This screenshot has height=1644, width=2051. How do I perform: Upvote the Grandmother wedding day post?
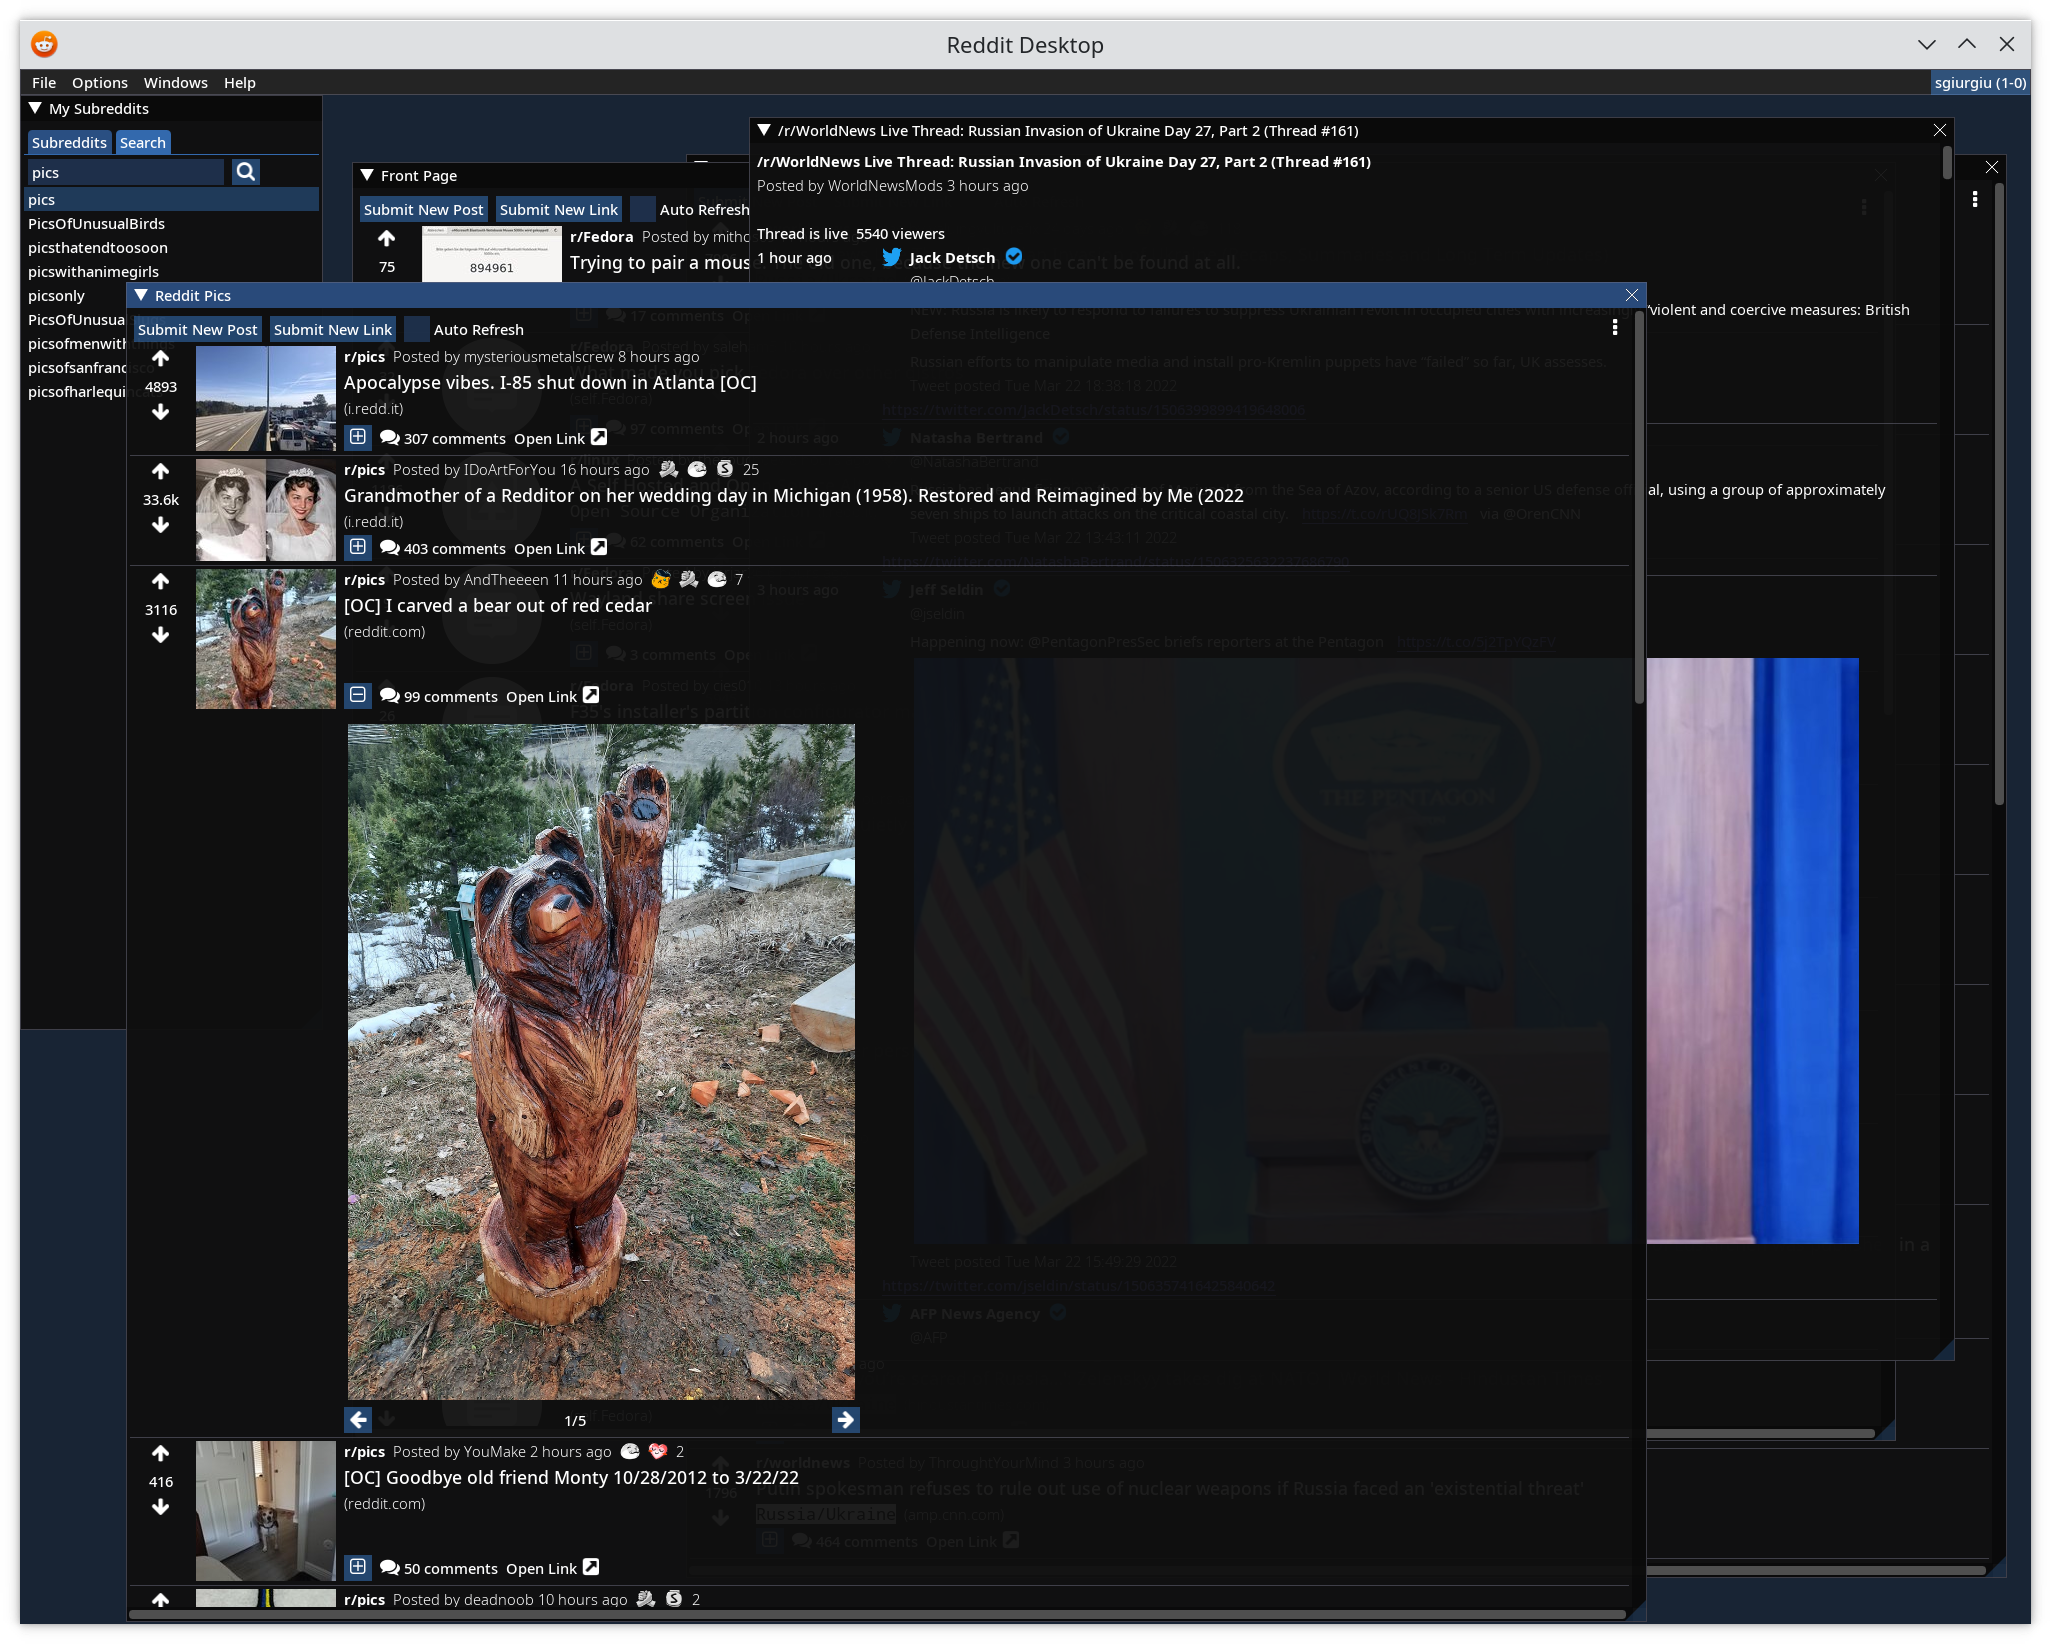[160, 471]
